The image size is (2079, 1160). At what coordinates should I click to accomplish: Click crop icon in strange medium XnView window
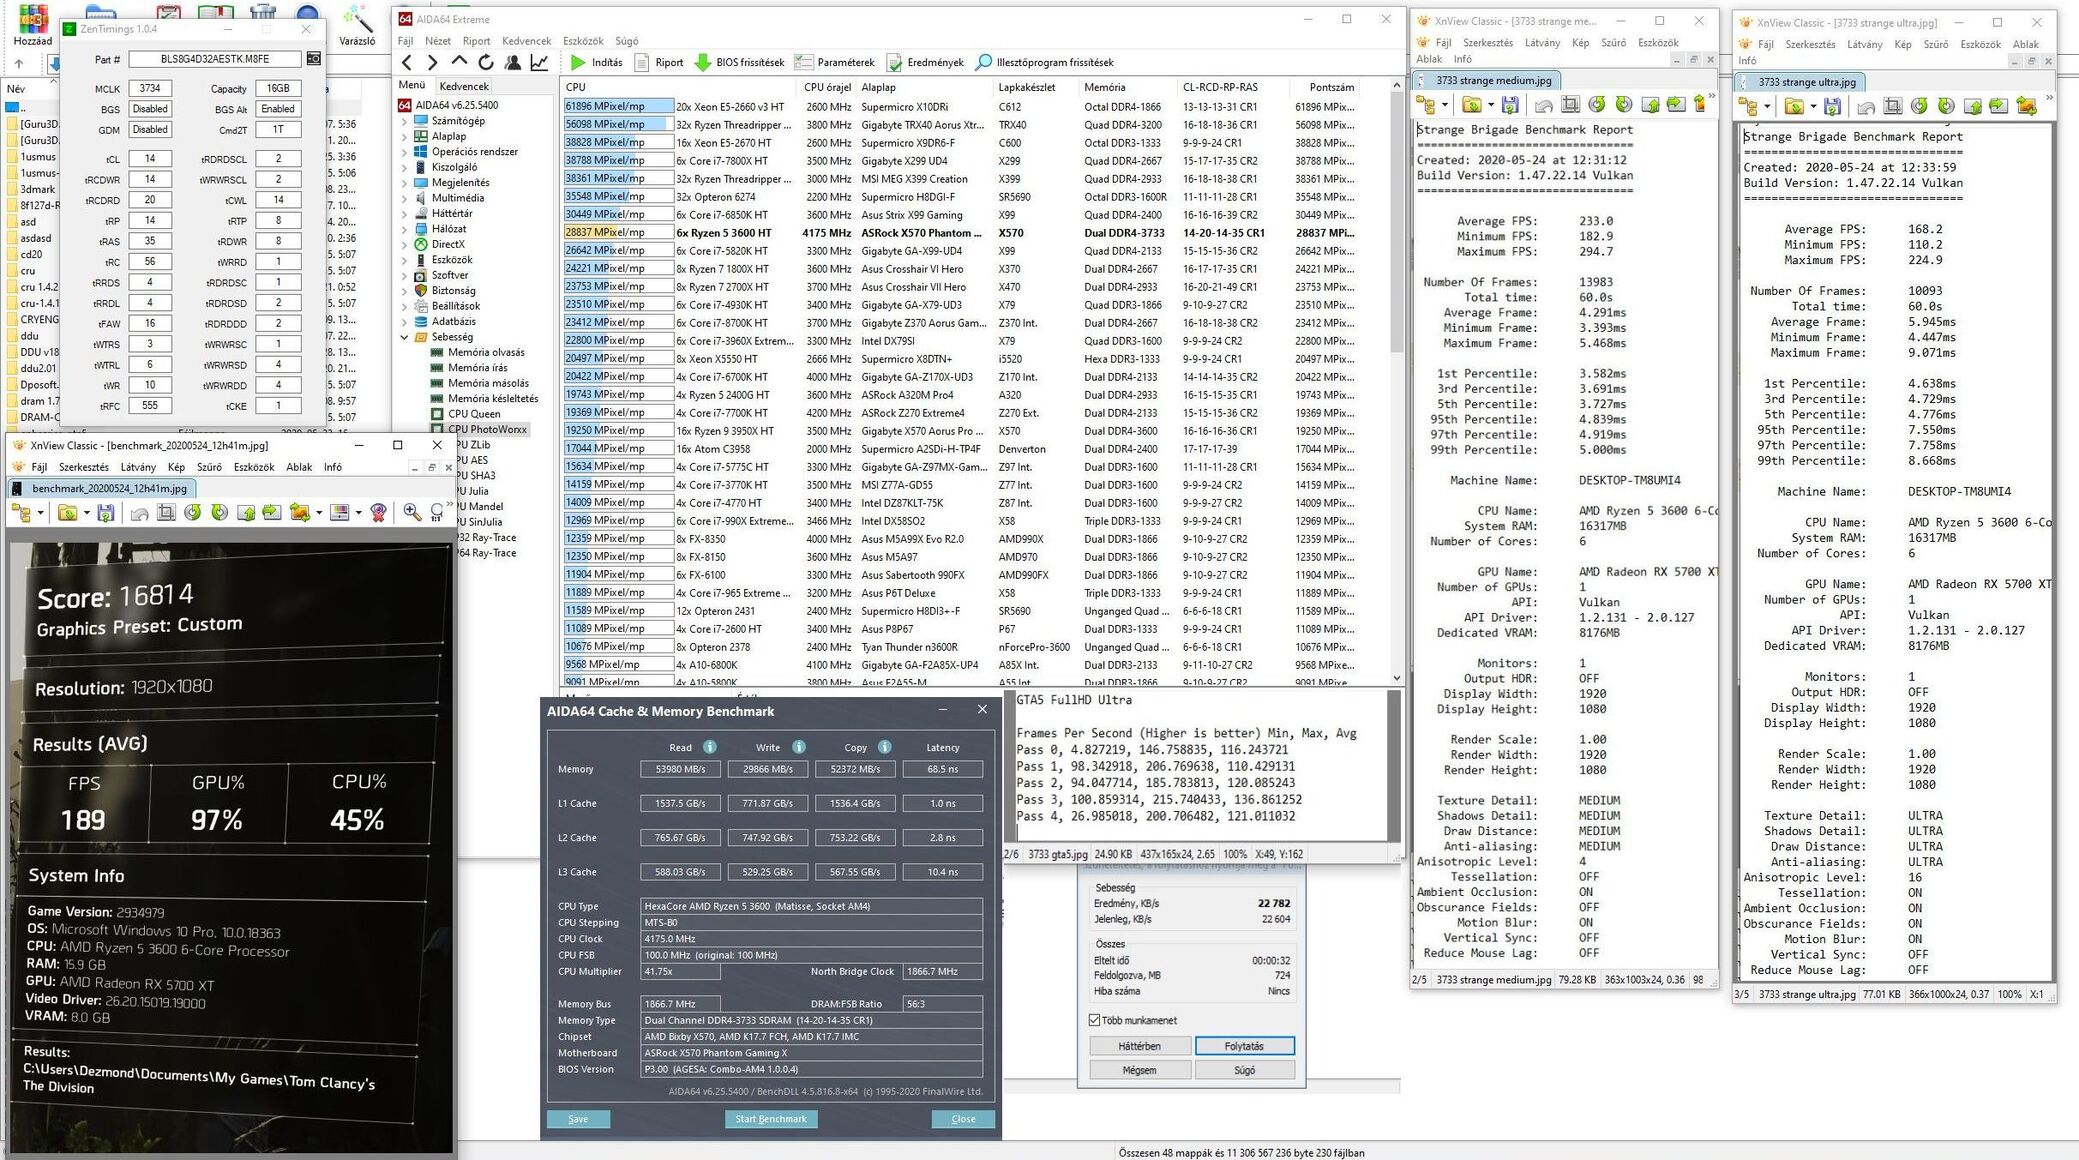click(1570, 104)
